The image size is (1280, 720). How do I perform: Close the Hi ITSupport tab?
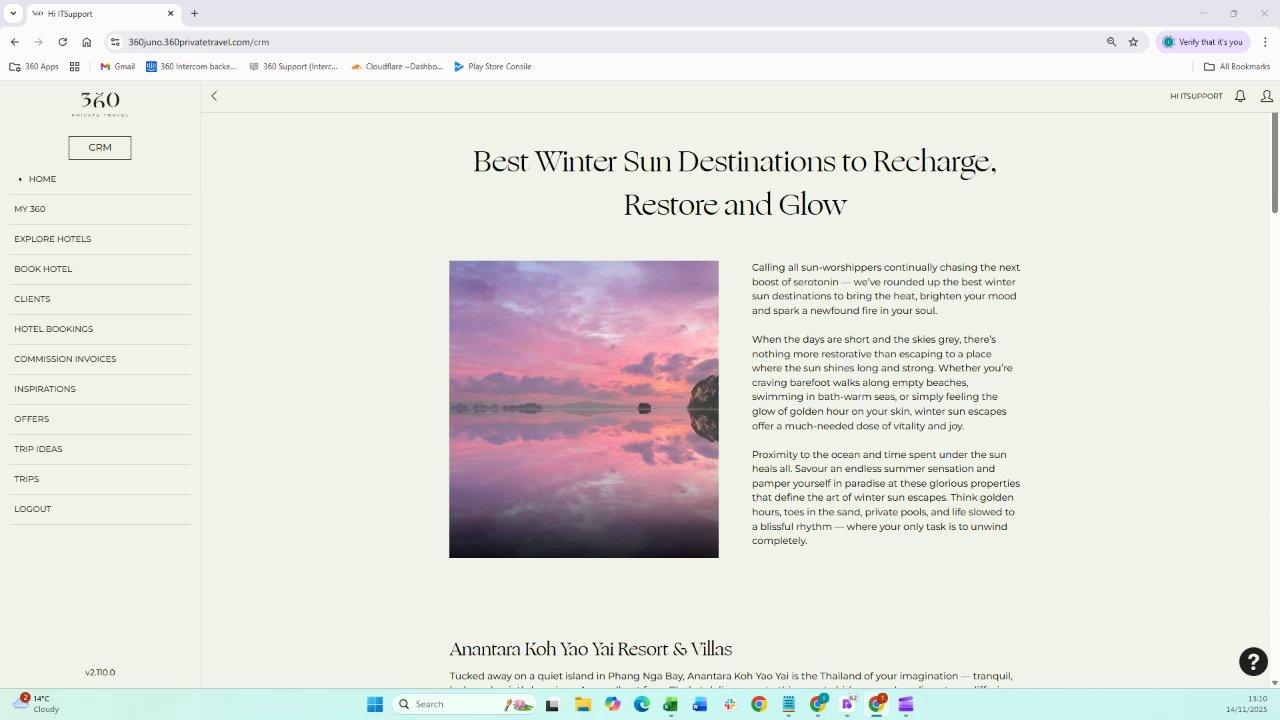pos(170,14)
